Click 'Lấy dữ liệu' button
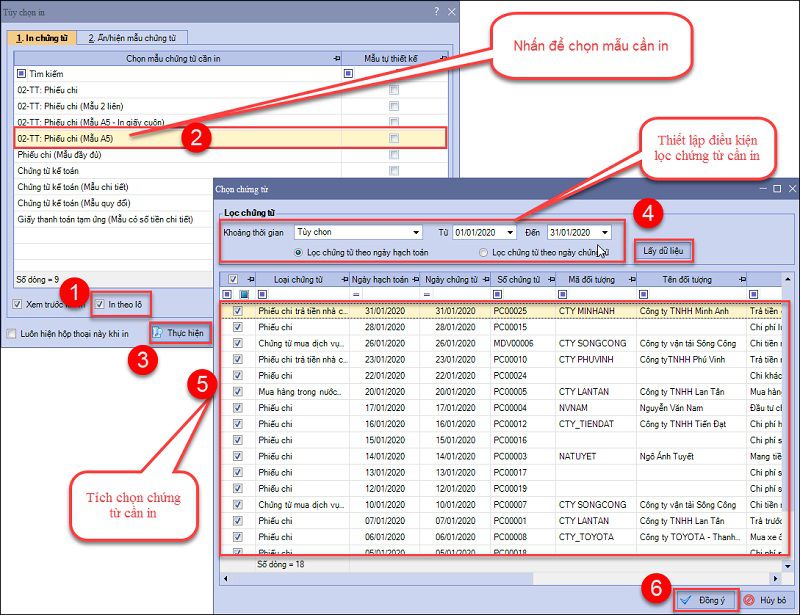 pyautogui.click(x=663, y=251)
